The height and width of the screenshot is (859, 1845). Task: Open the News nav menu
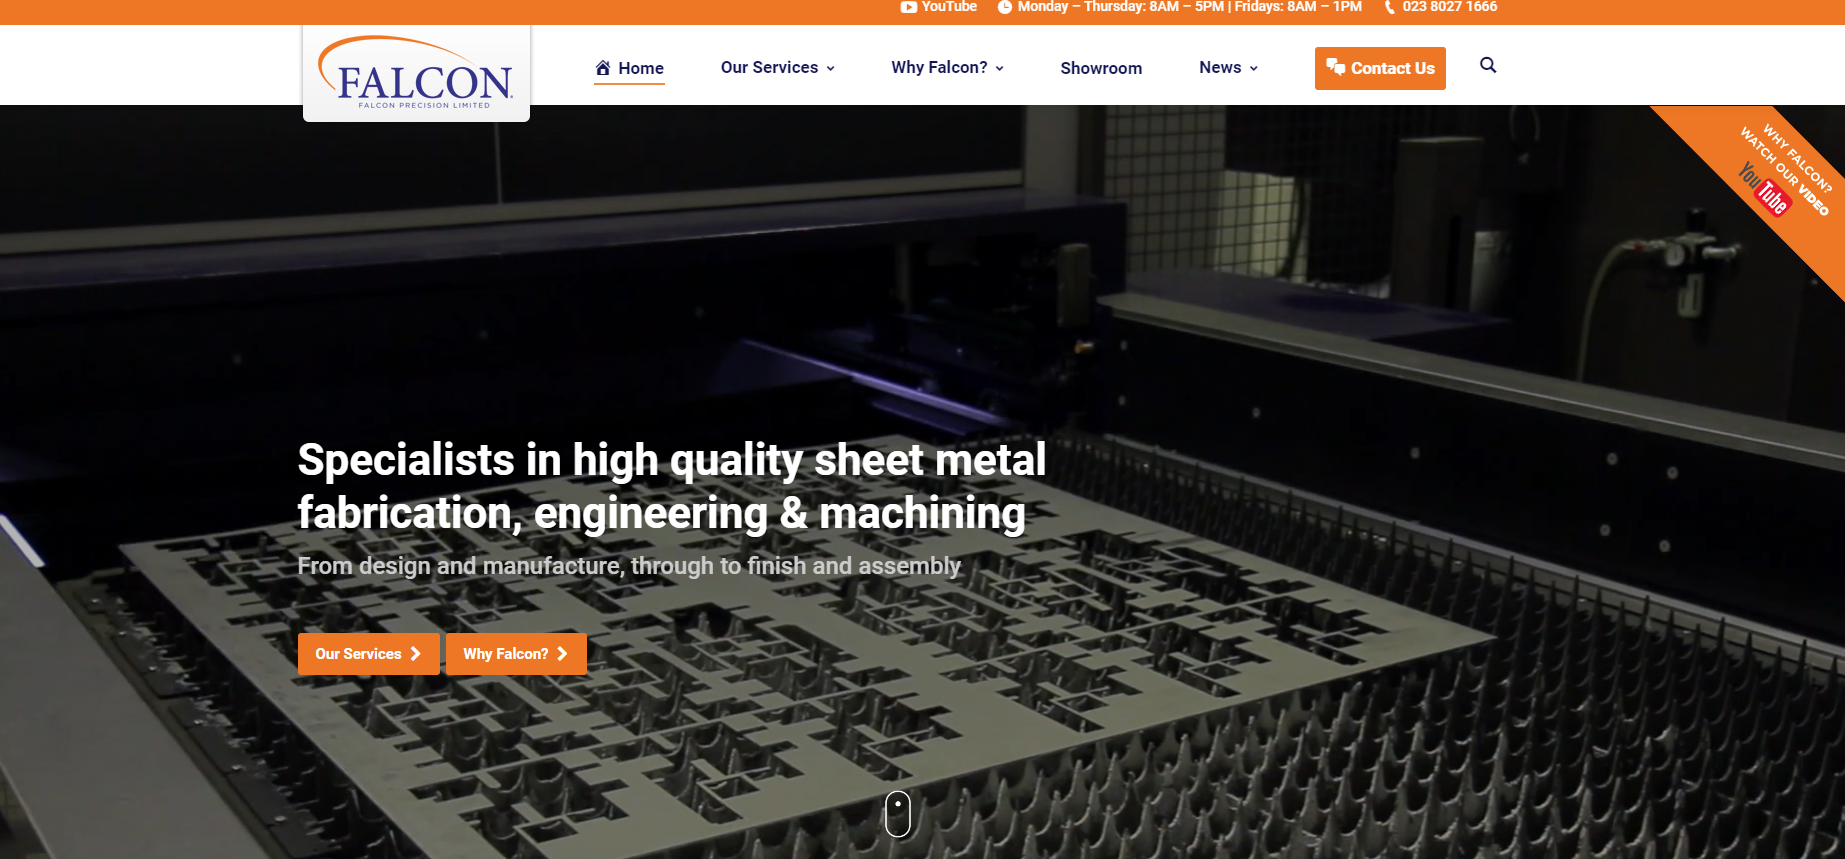(x=1228, y=67)
